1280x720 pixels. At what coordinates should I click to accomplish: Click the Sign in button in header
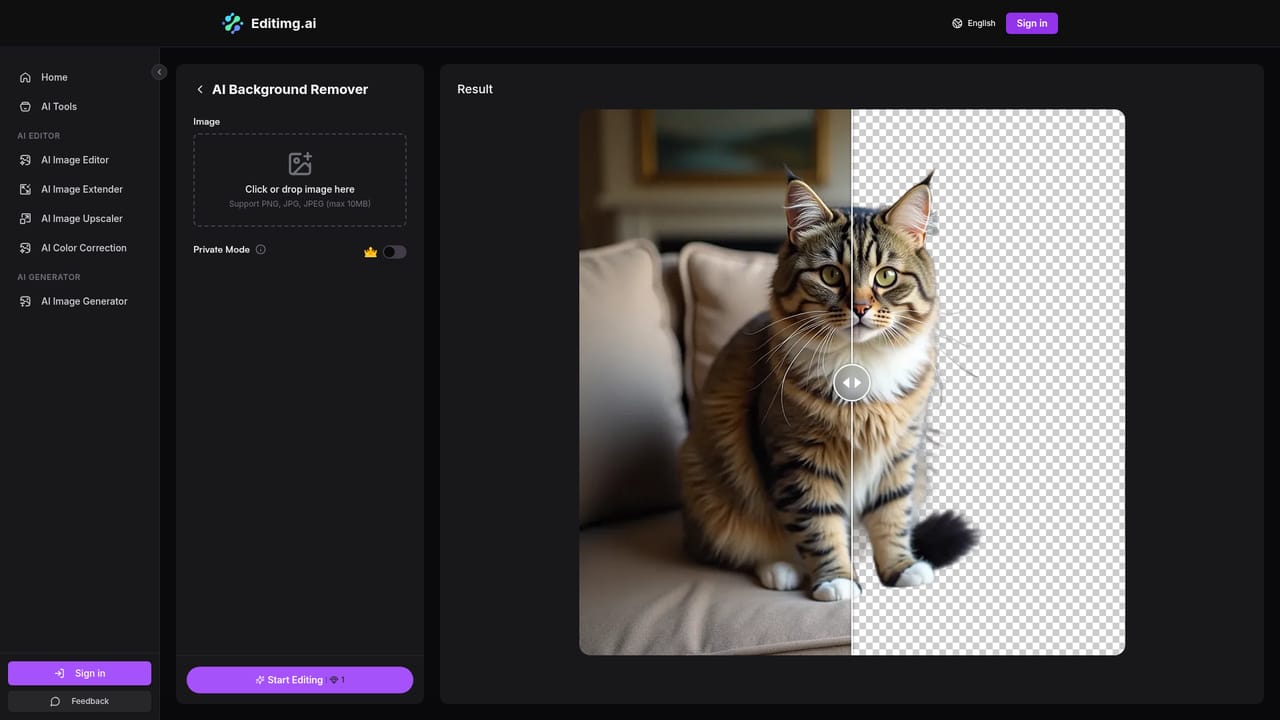tap(1032, 23)
